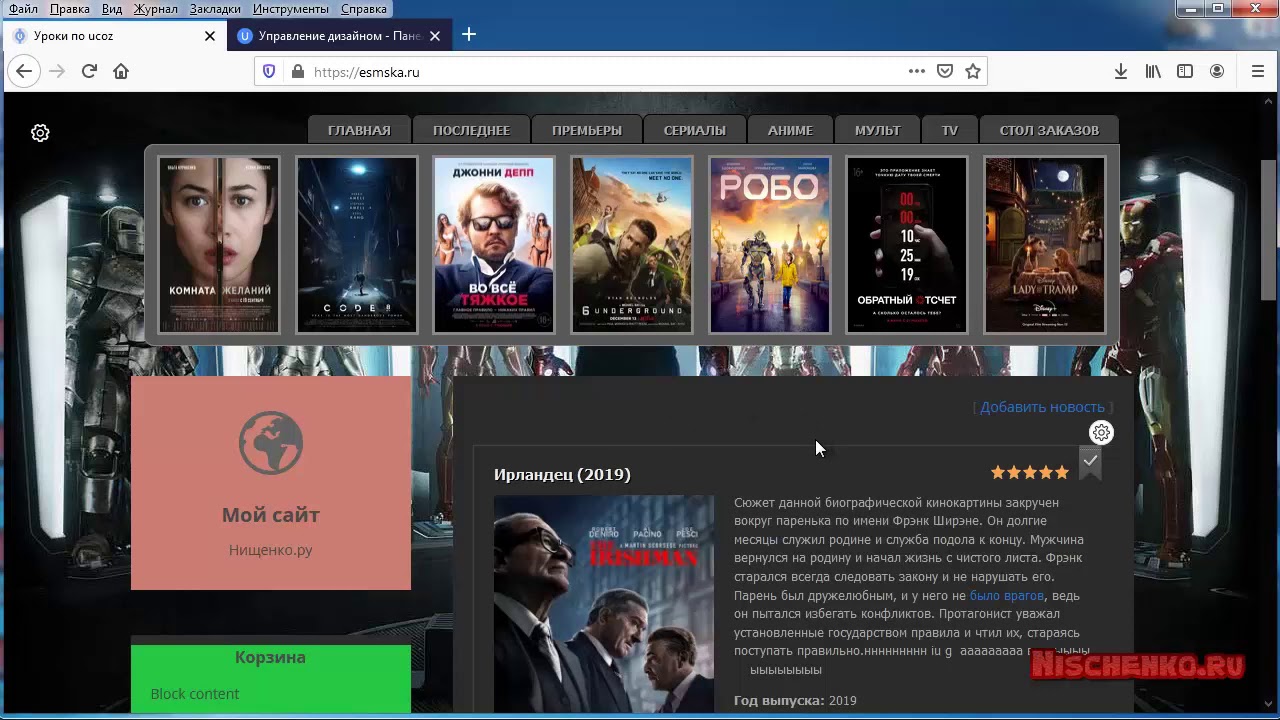
Task: Open the МУЛЬТ section
Action: [x=878, y=130]
